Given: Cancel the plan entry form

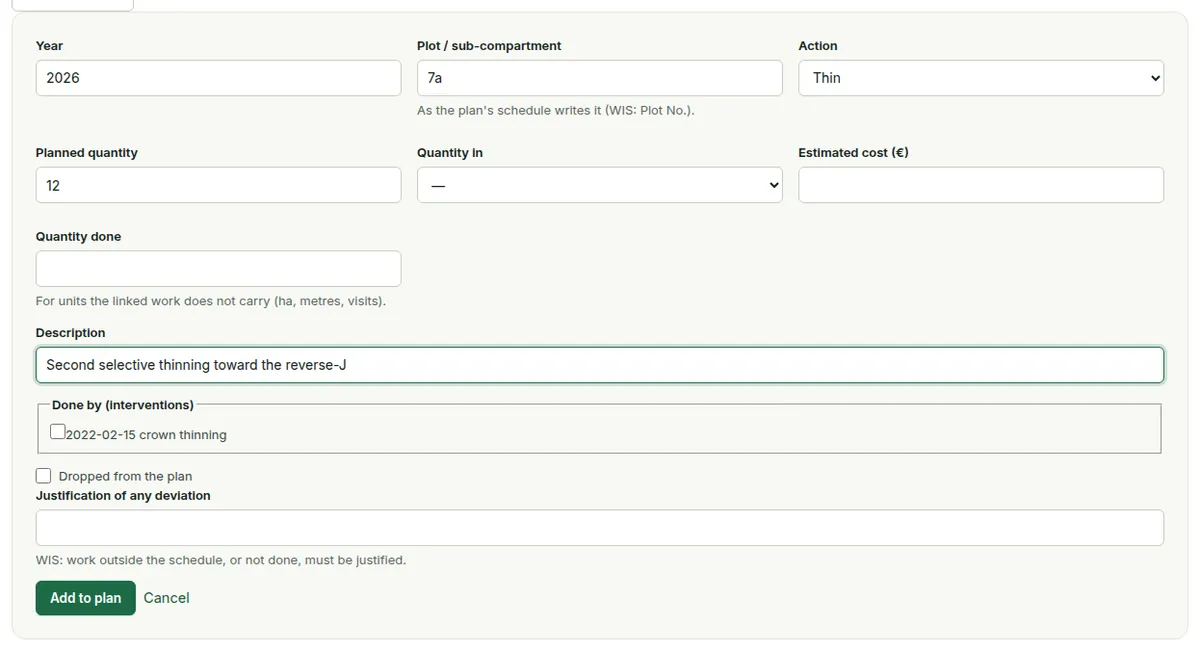Looking at the screenshot, I should tap(166, 598).
